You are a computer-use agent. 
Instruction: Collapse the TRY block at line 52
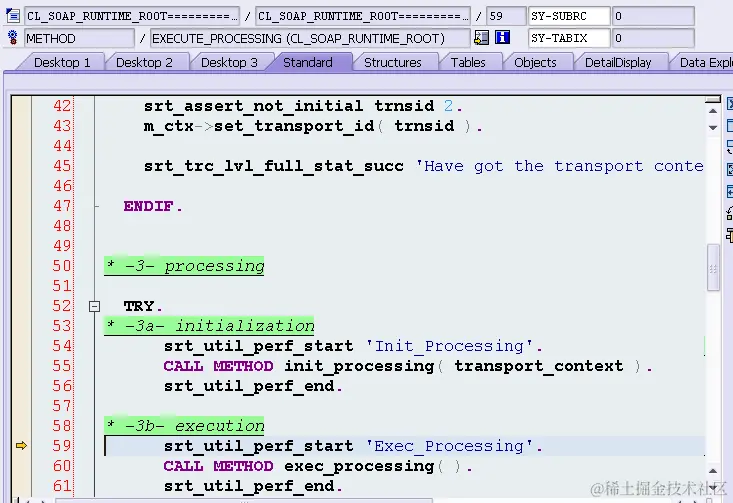[94, 306]
